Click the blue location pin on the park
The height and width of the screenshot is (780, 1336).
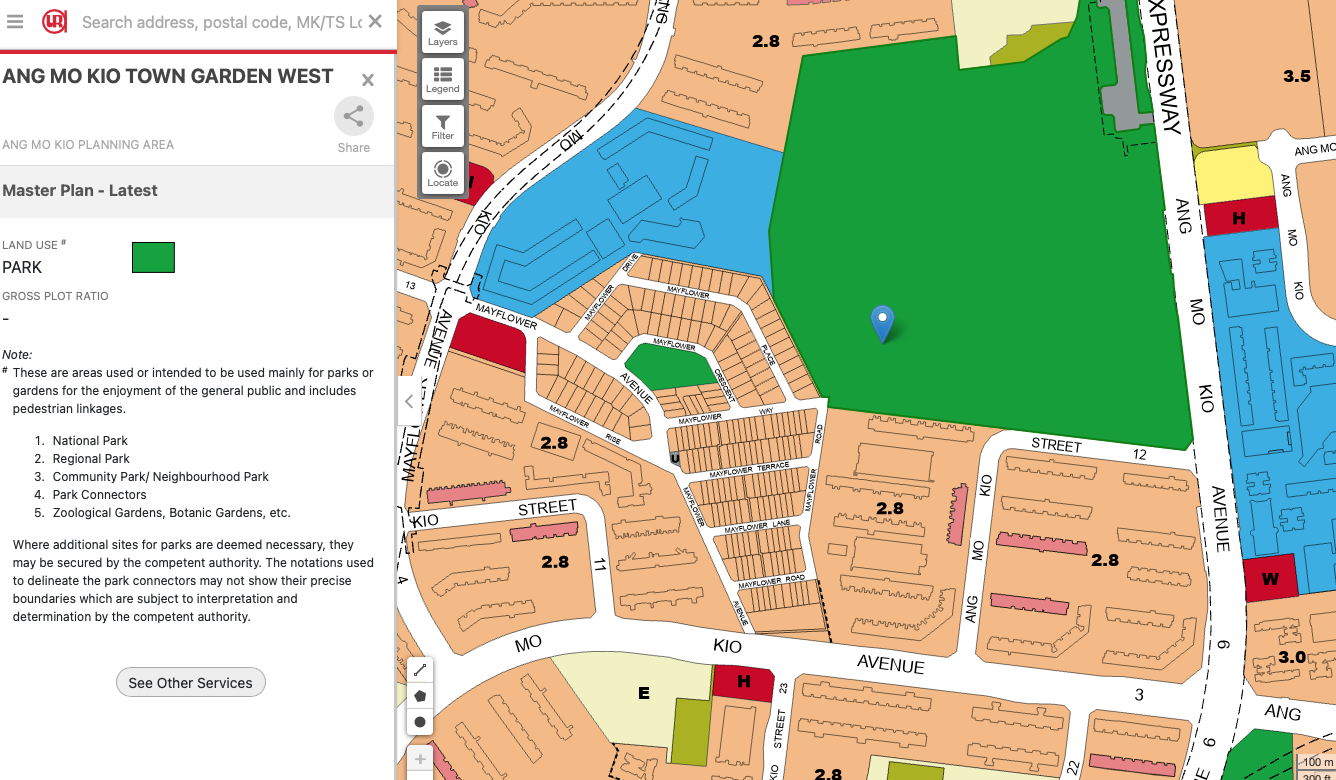coord(882,324)
